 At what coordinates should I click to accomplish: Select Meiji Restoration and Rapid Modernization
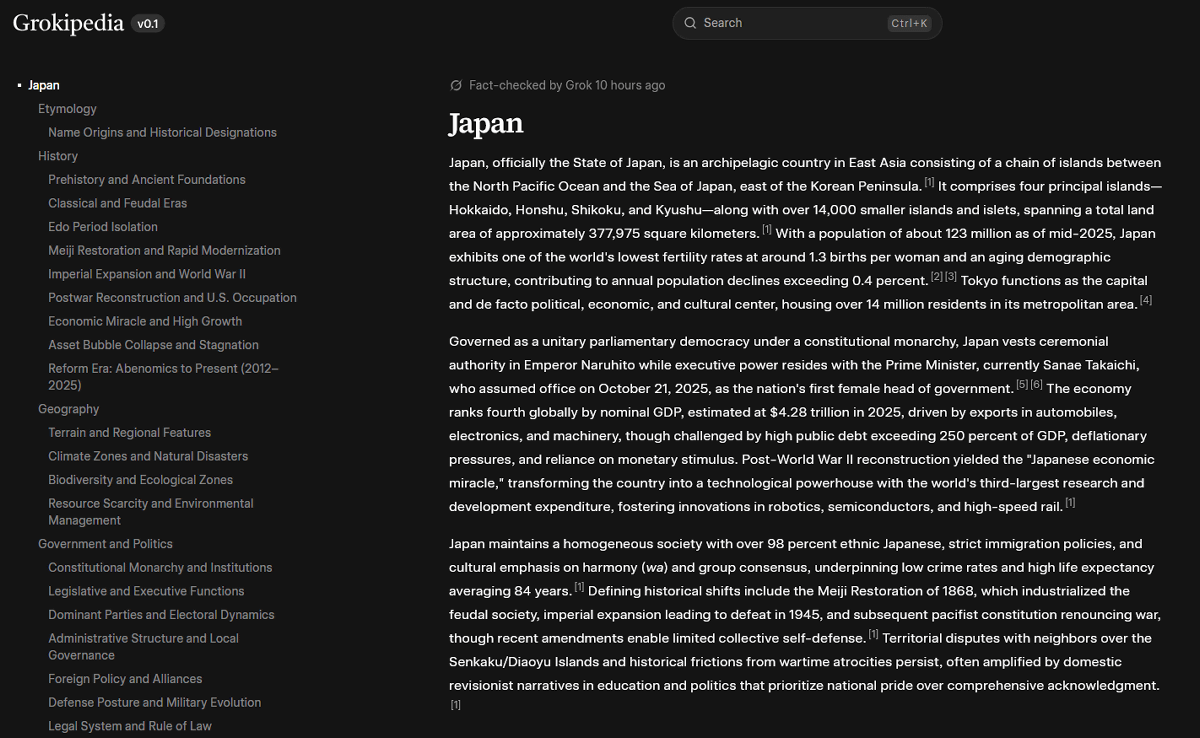[x=164, y=251]
